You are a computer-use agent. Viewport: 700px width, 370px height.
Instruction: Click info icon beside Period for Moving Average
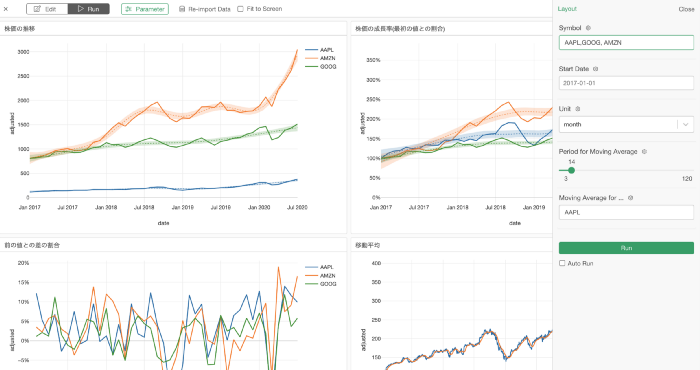tap(644, 152)
